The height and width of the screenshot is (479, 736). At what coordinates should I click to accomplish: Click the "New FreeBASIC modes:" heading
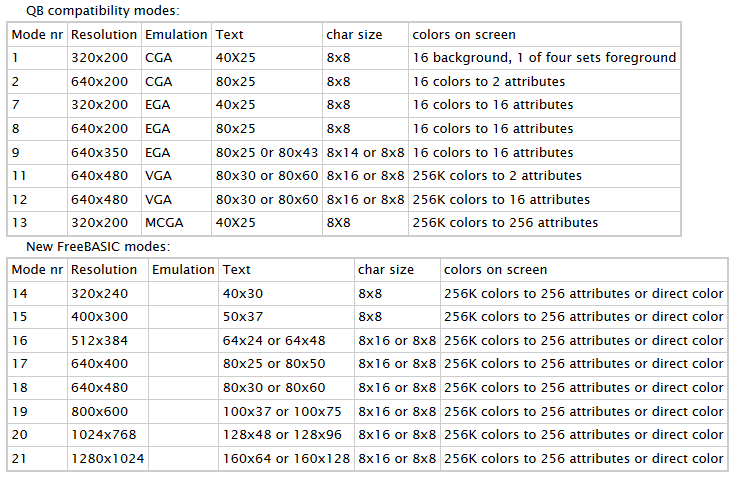(97, 246)
